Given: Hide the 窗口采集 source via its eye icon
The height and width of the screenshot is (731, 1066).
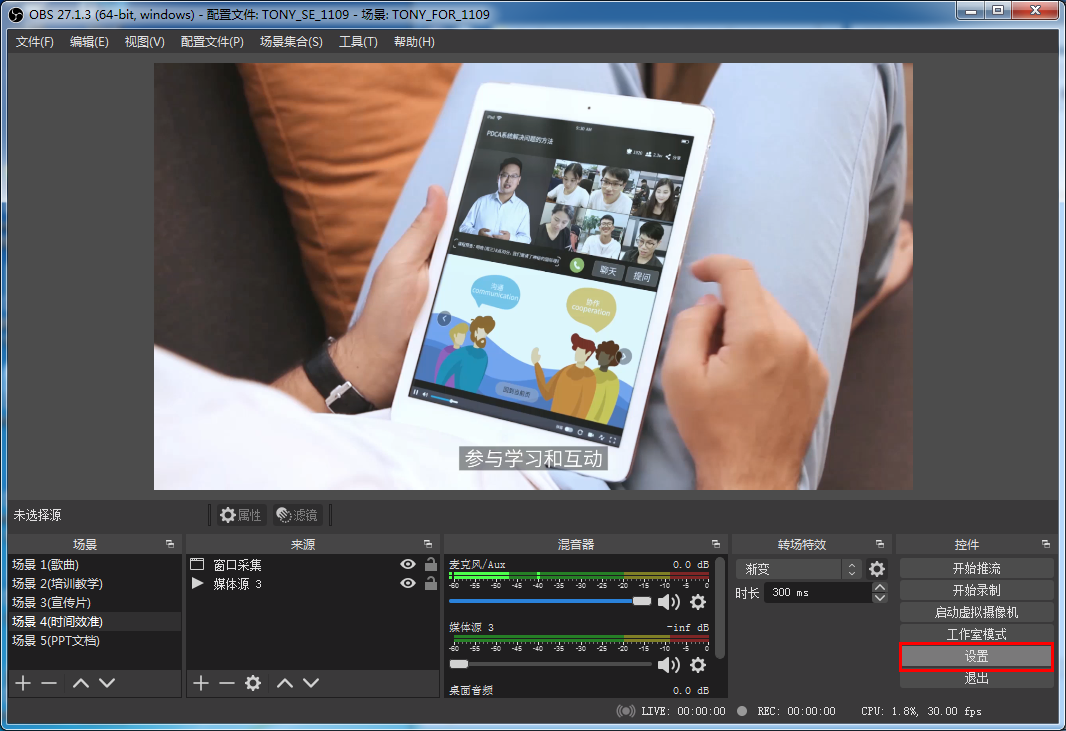Looking at the screenshot, I should pos(408,564).
